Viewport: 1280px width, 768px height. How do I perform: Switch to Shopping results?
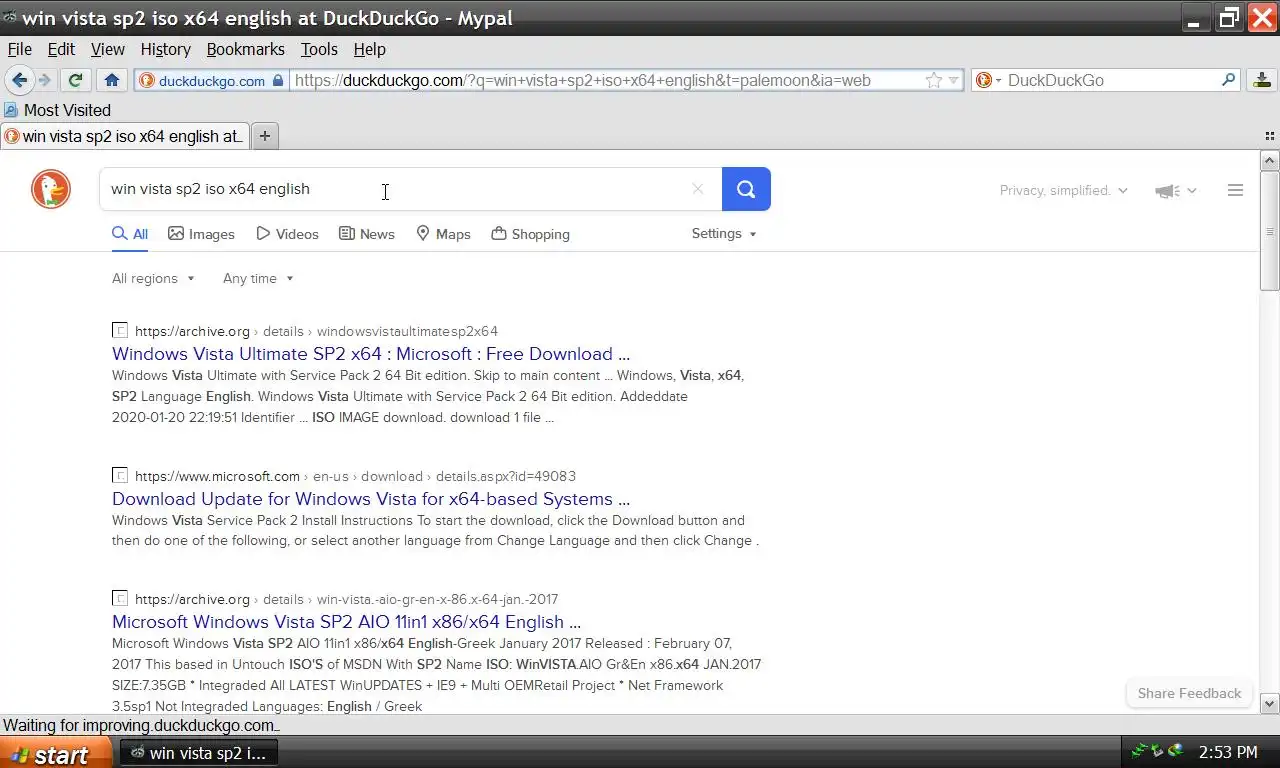[531, 234]
